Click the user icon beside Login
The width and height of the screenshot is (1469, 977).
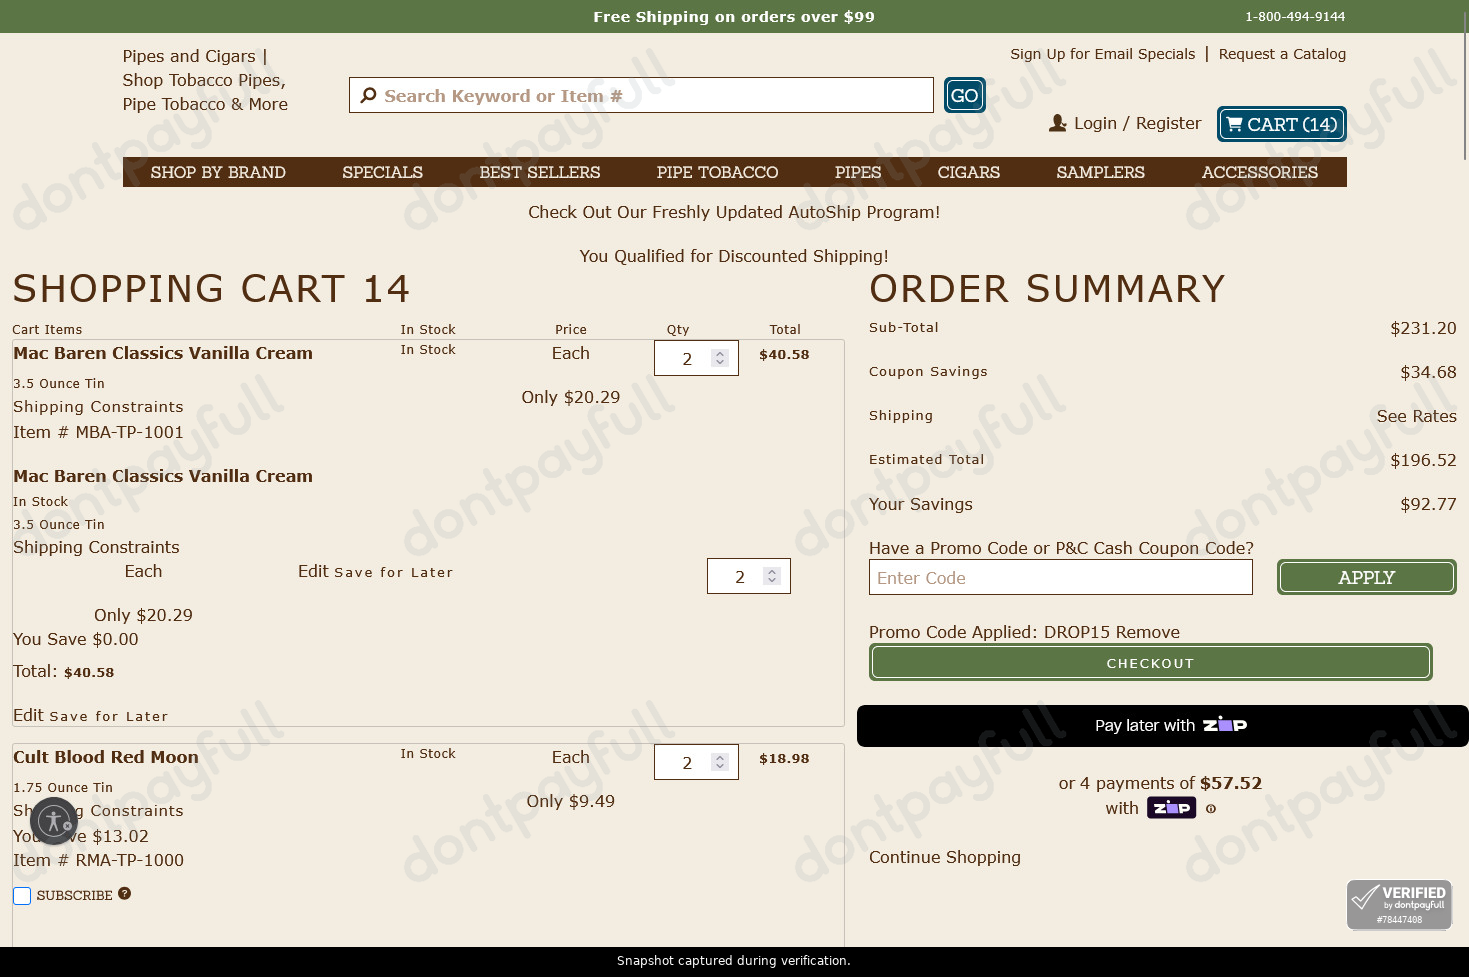pos(1058,123)
